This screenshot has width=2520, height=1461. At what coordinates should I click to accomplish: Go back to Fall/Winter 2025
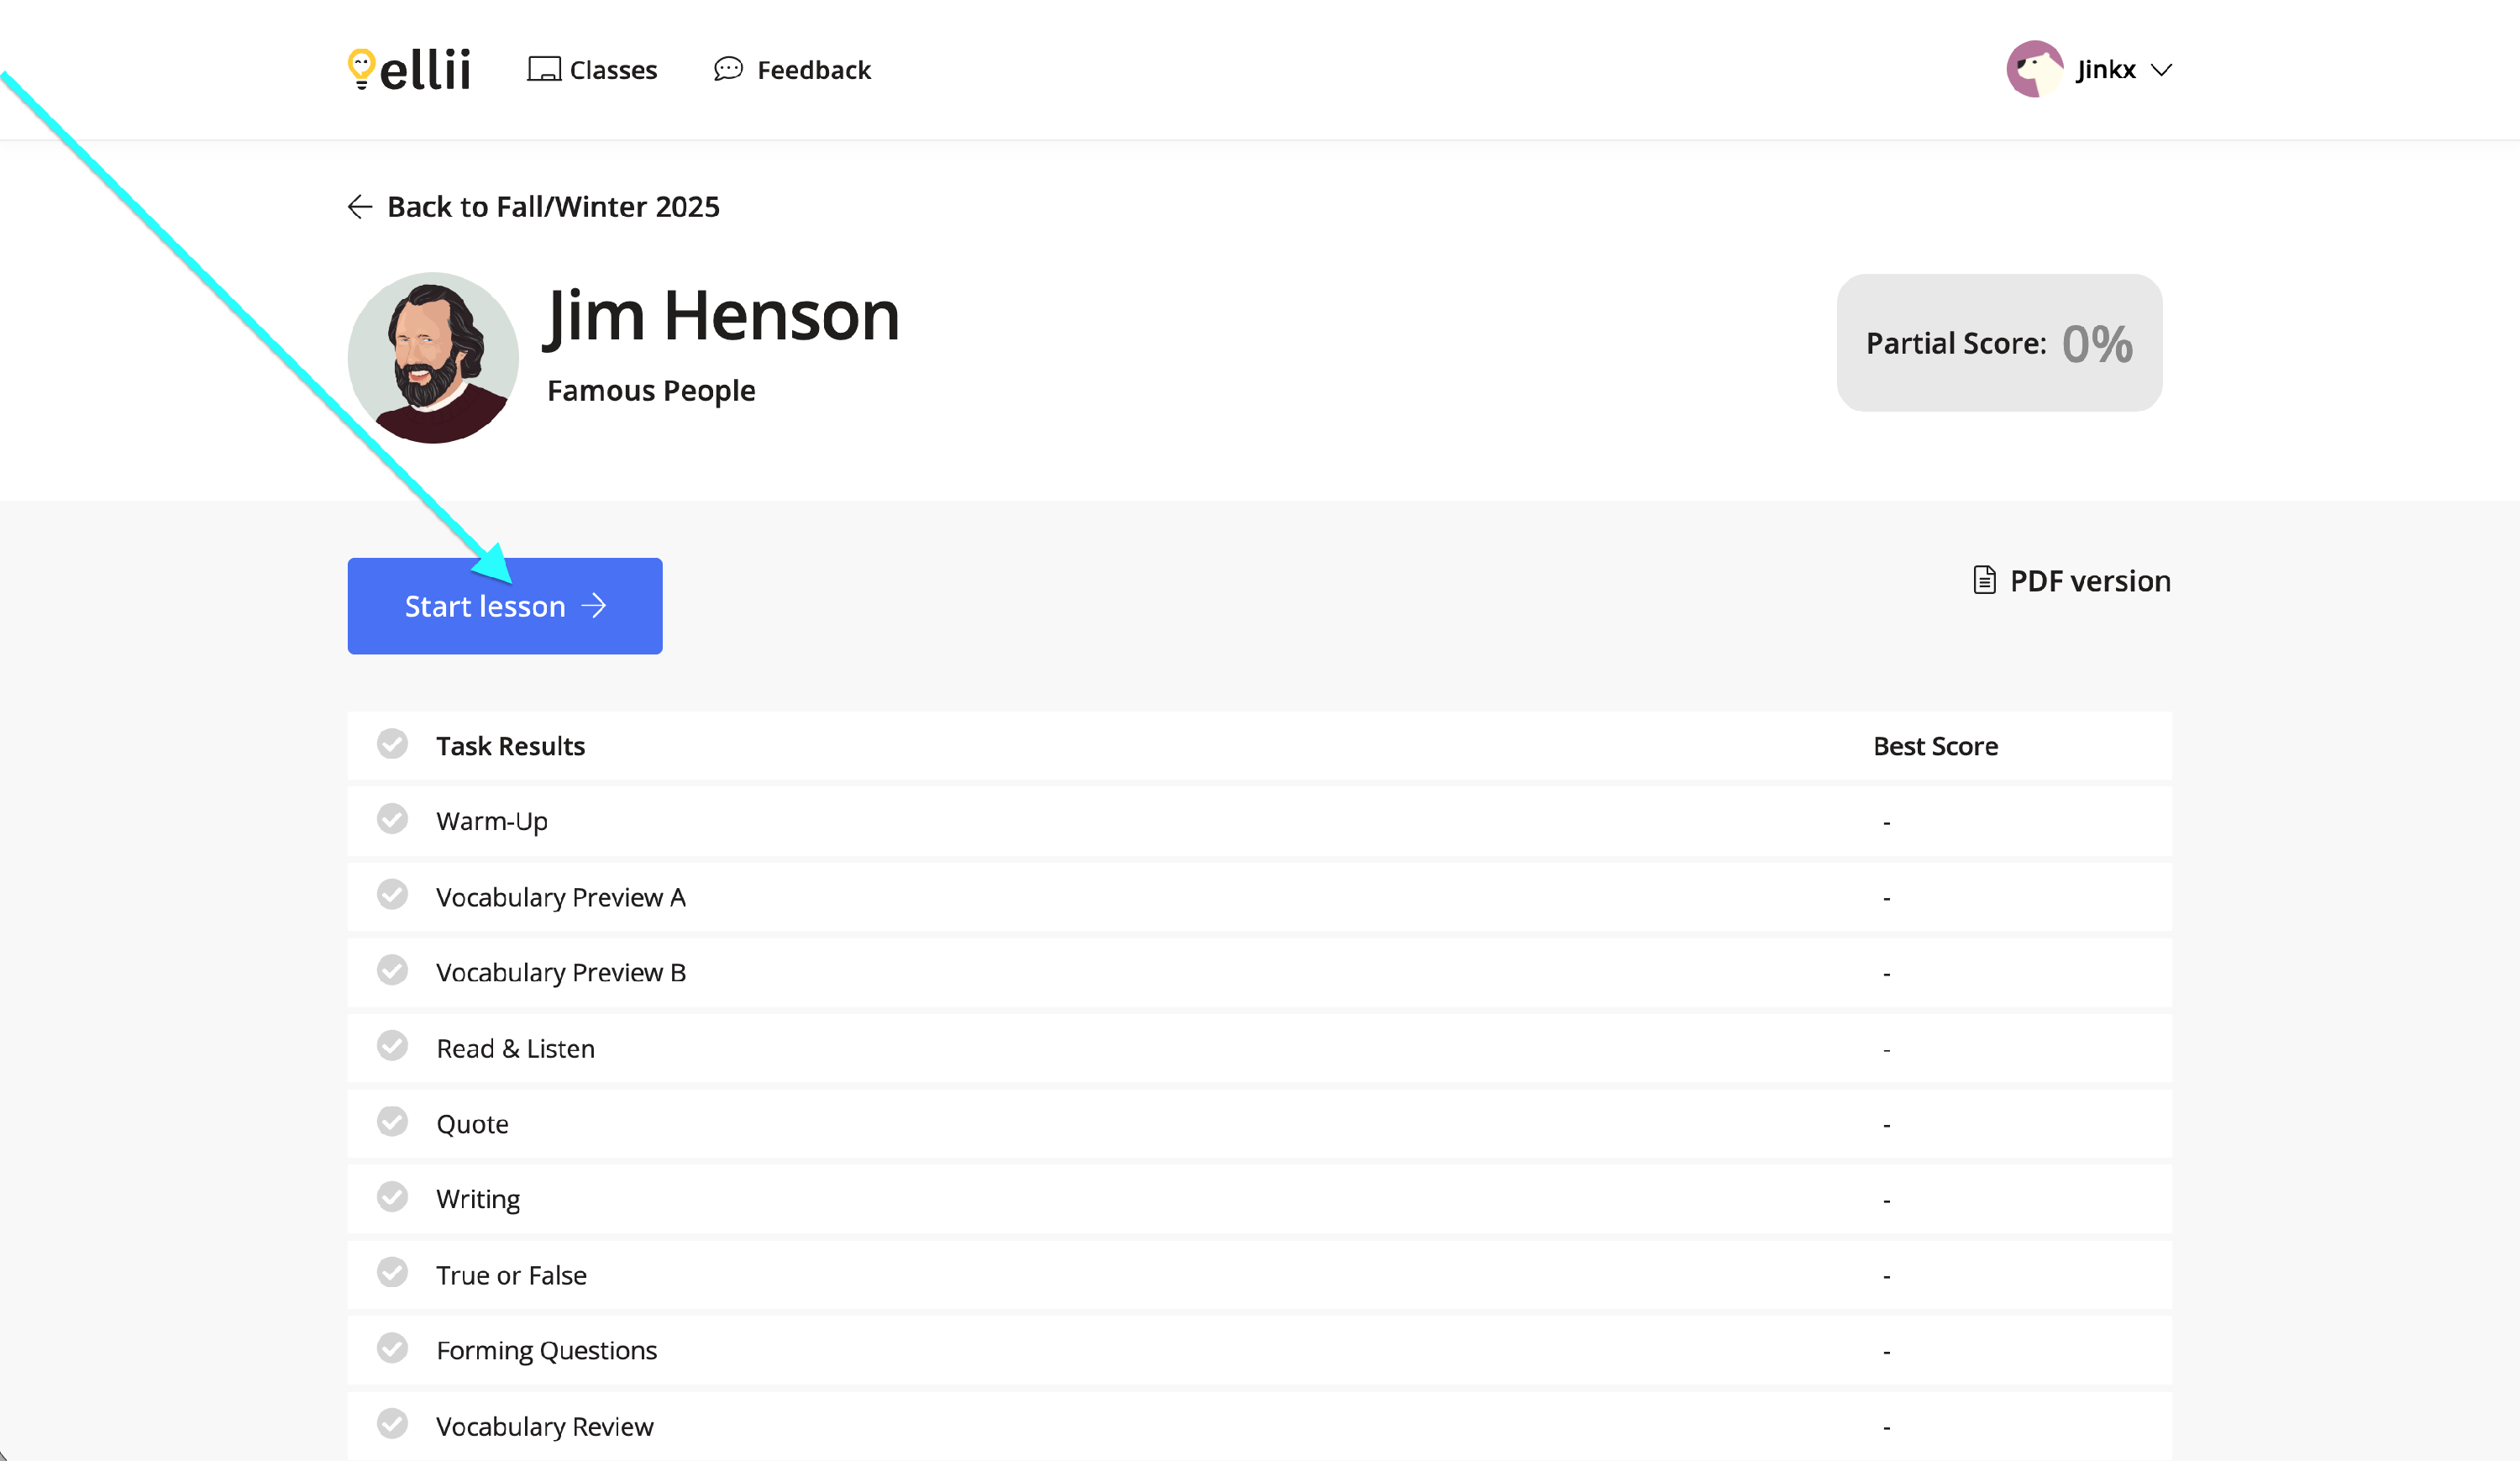(x=552, y=206)
